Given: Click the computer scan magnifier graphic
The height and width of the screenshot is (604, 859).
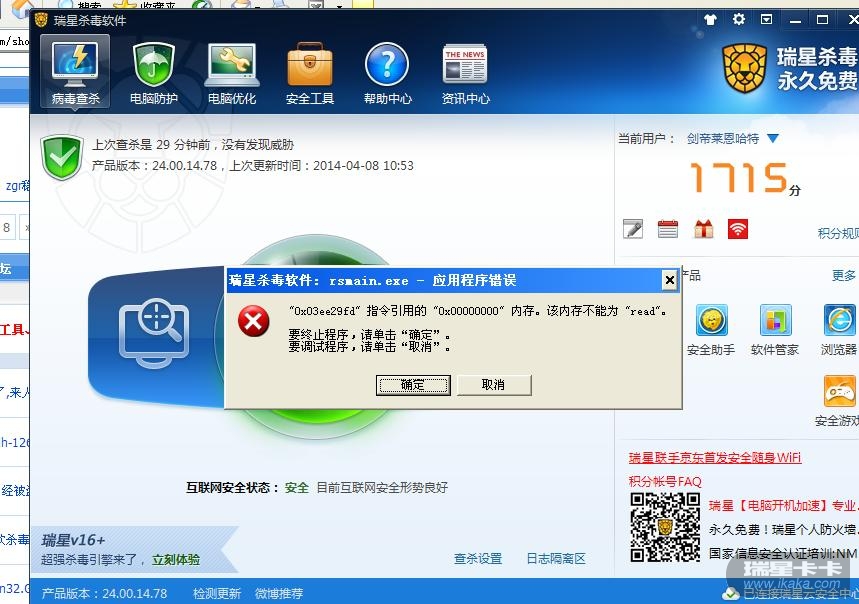Looking at the screenshot, I should point(154,333).
